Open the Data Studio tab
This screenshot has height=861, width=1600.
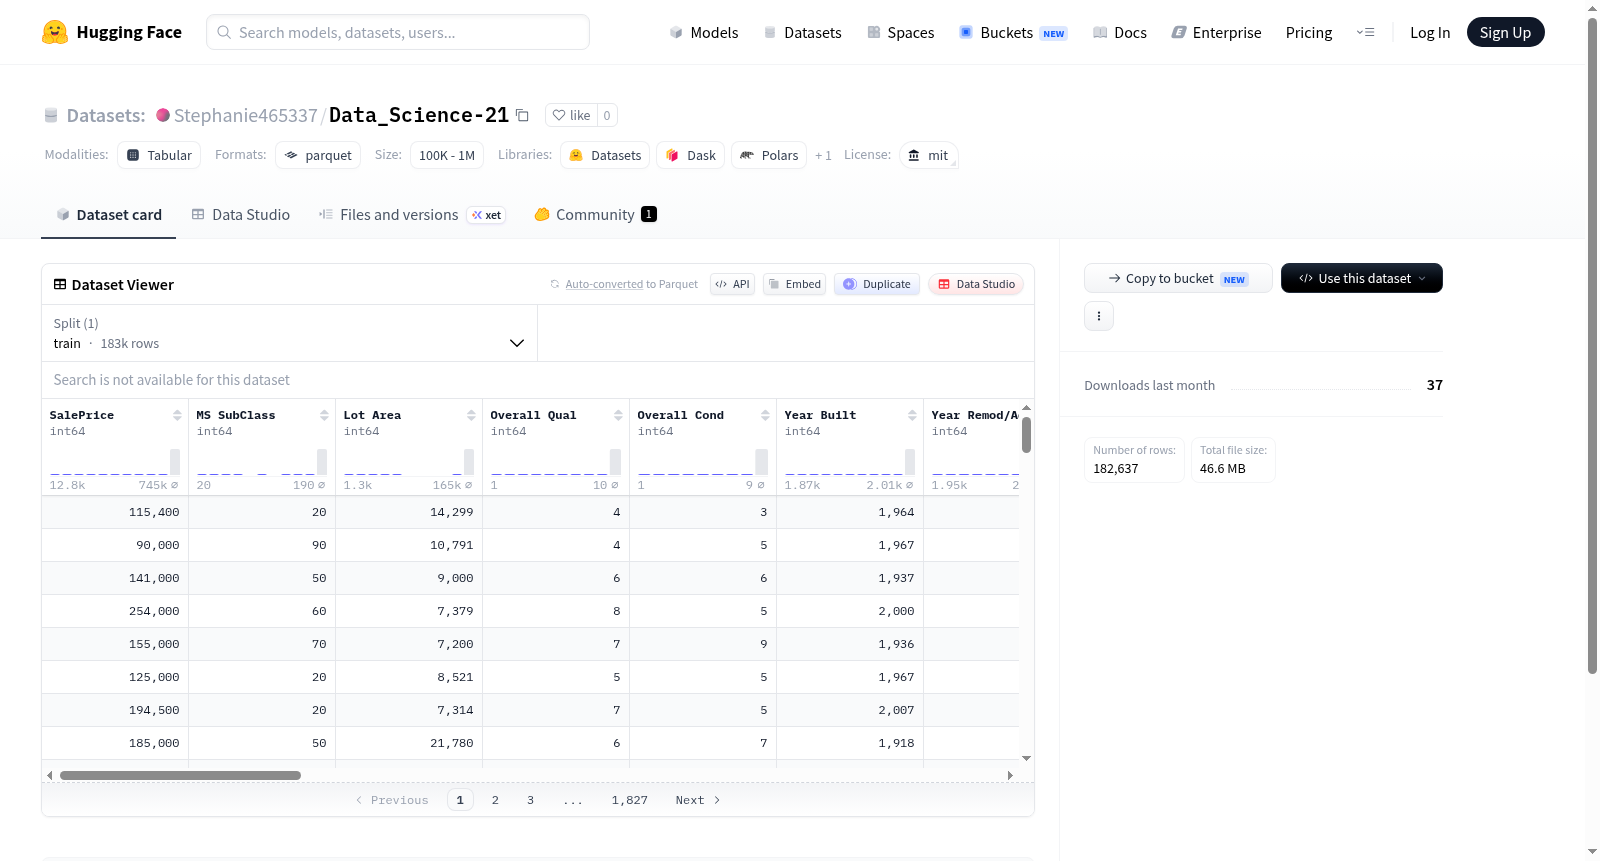point(241,214)
